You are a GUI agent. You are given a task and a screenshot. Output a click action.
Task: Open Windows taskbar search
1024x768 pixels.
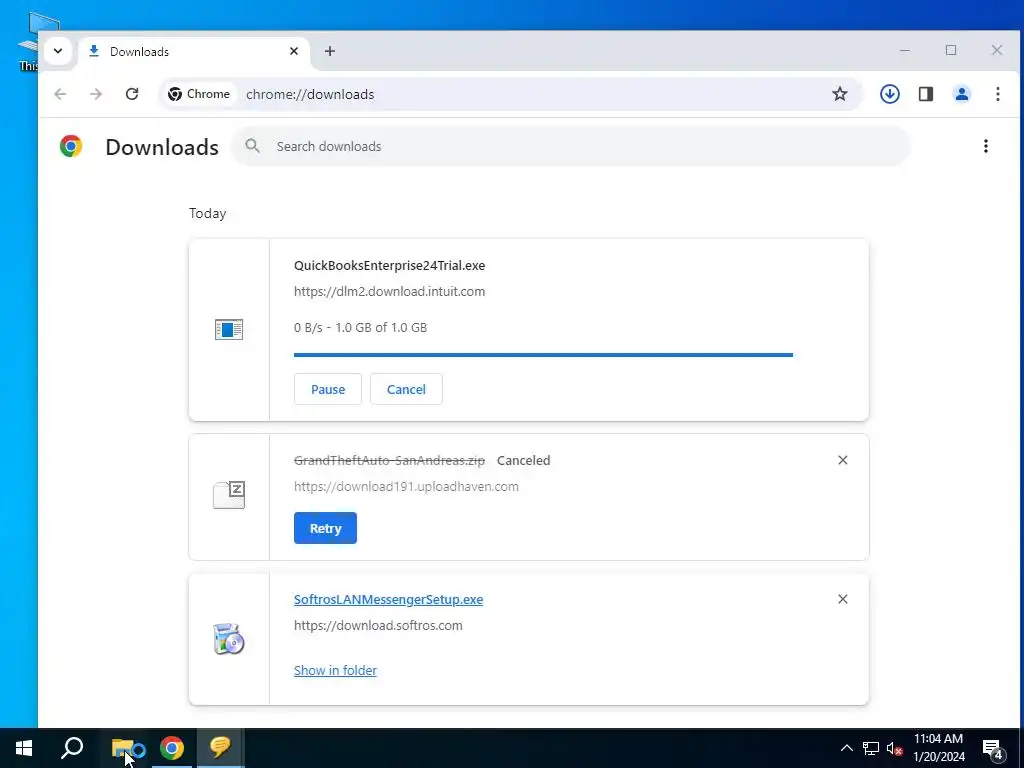click(72, 748)
